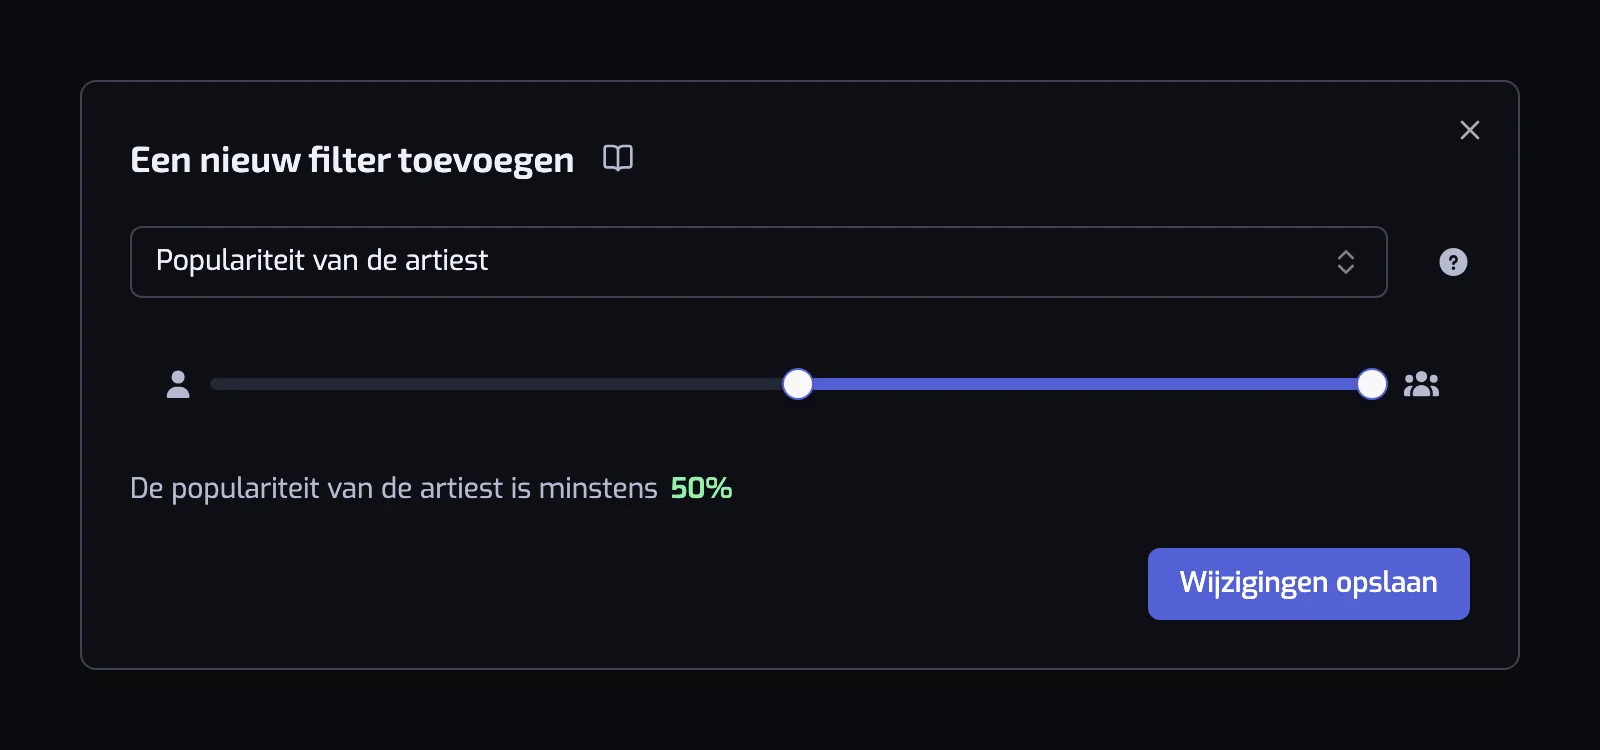This screenshot has height=750, width=1600.
Task: Click the Wijzigingen opslaan button
Action: click(x=1309, y=584)
